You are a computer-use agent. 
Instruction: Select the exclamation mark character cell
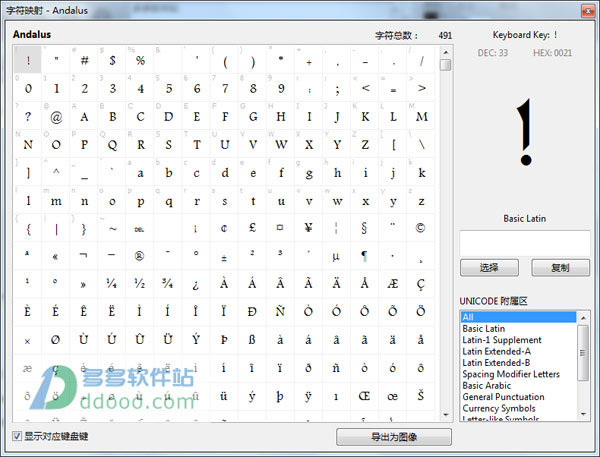28,60
